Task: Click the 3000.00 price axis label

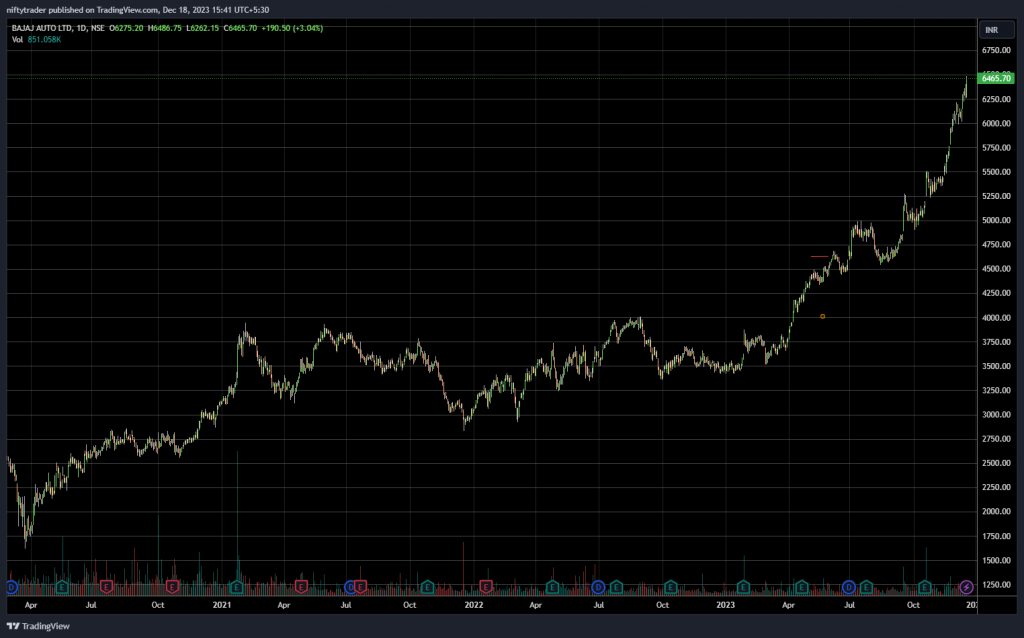Action: pos(996,415)
